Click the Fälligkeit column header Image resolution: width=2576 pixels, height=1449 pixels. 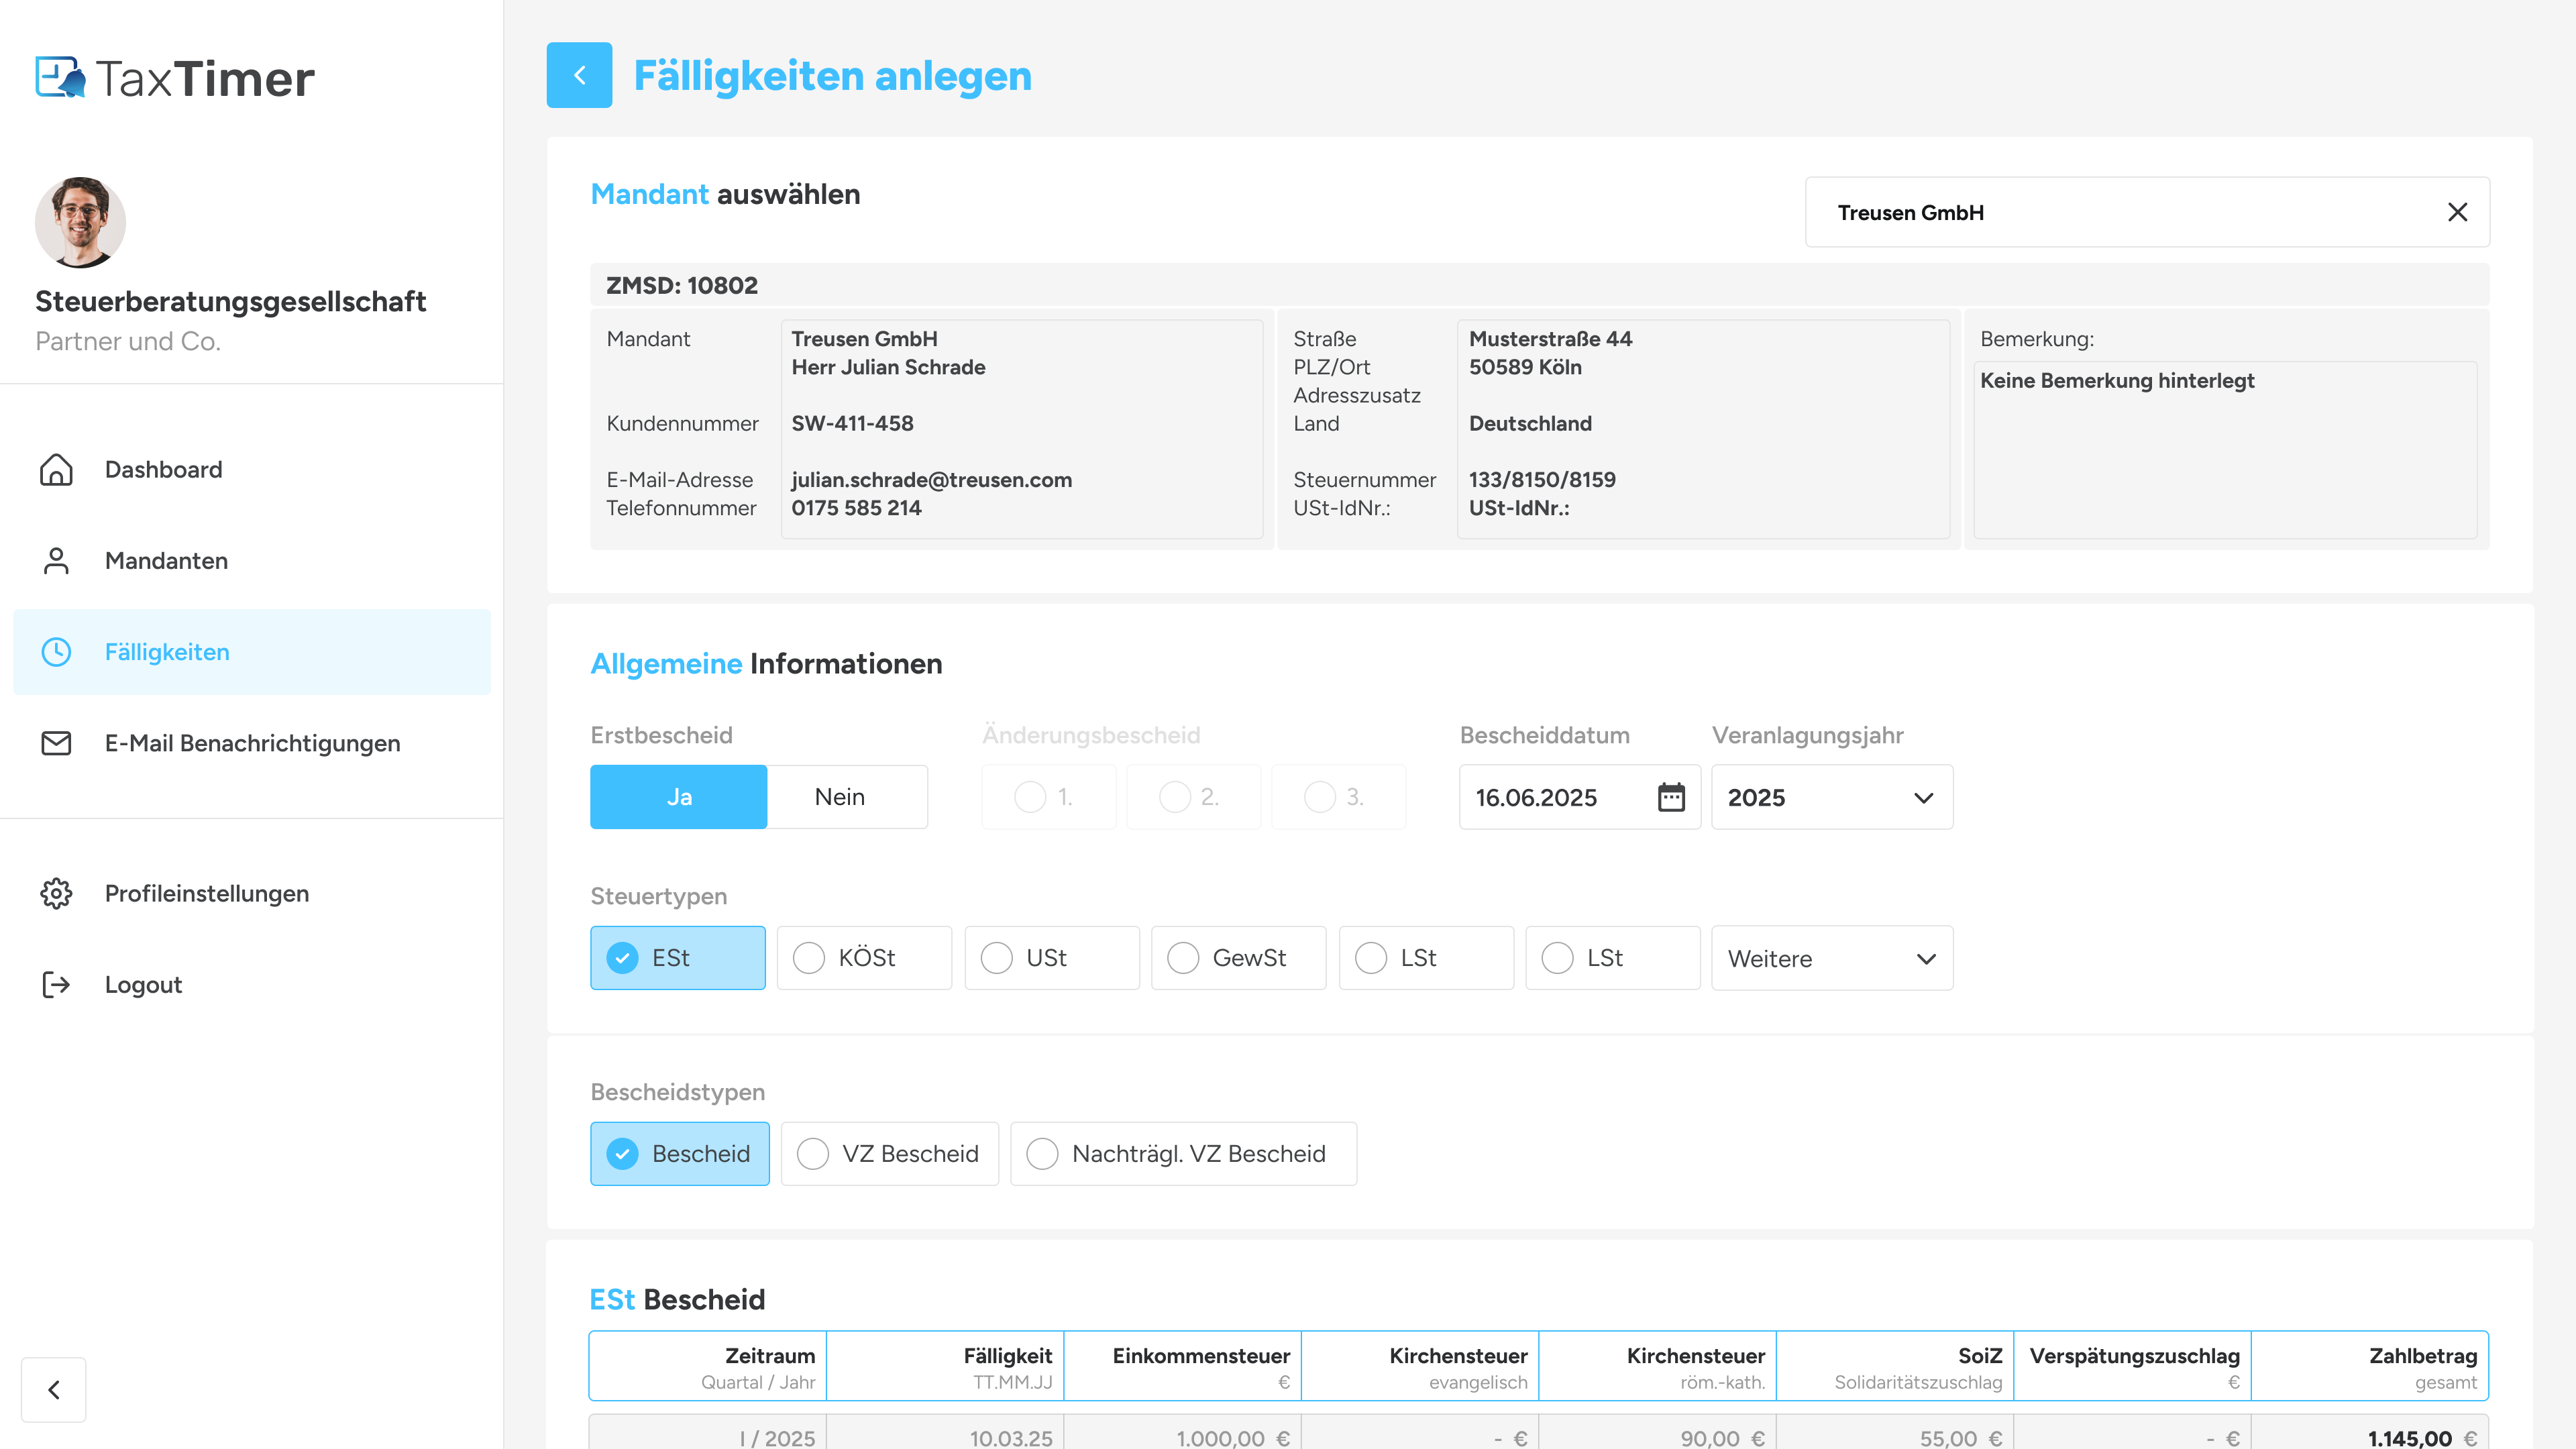945,1366
